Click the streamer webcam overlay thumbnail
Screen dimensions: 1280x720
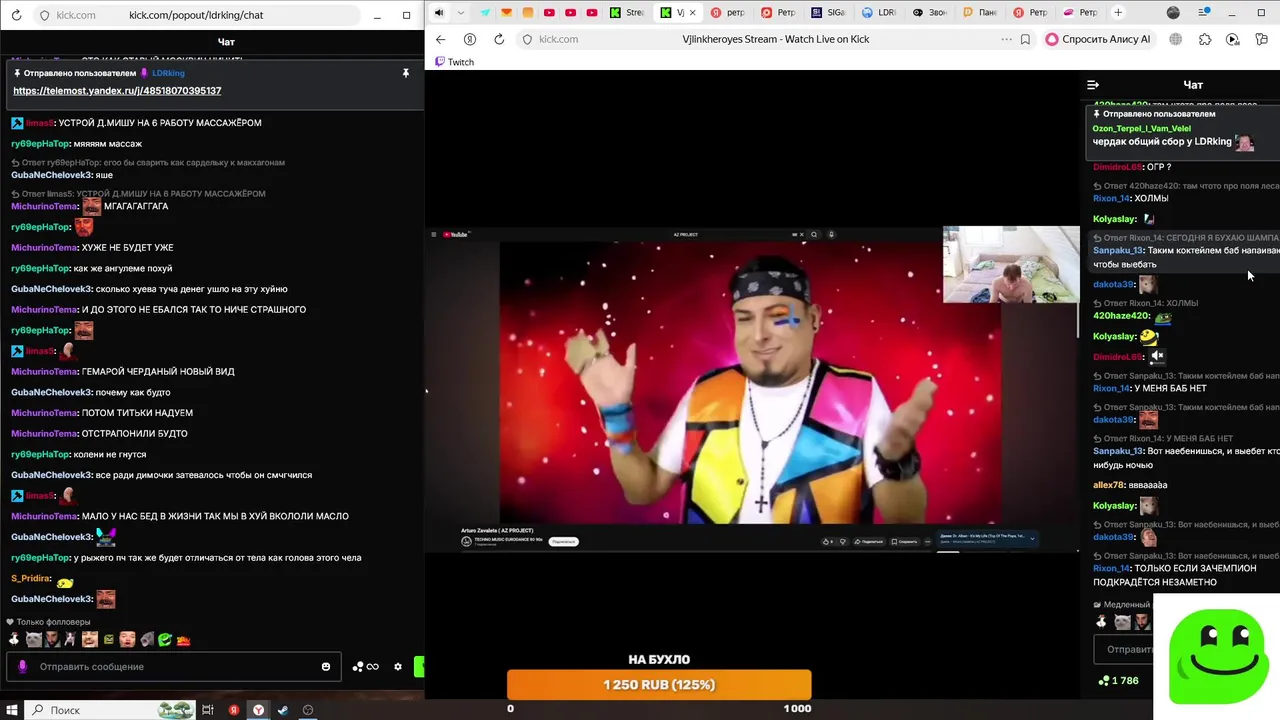pos(1011,264)
